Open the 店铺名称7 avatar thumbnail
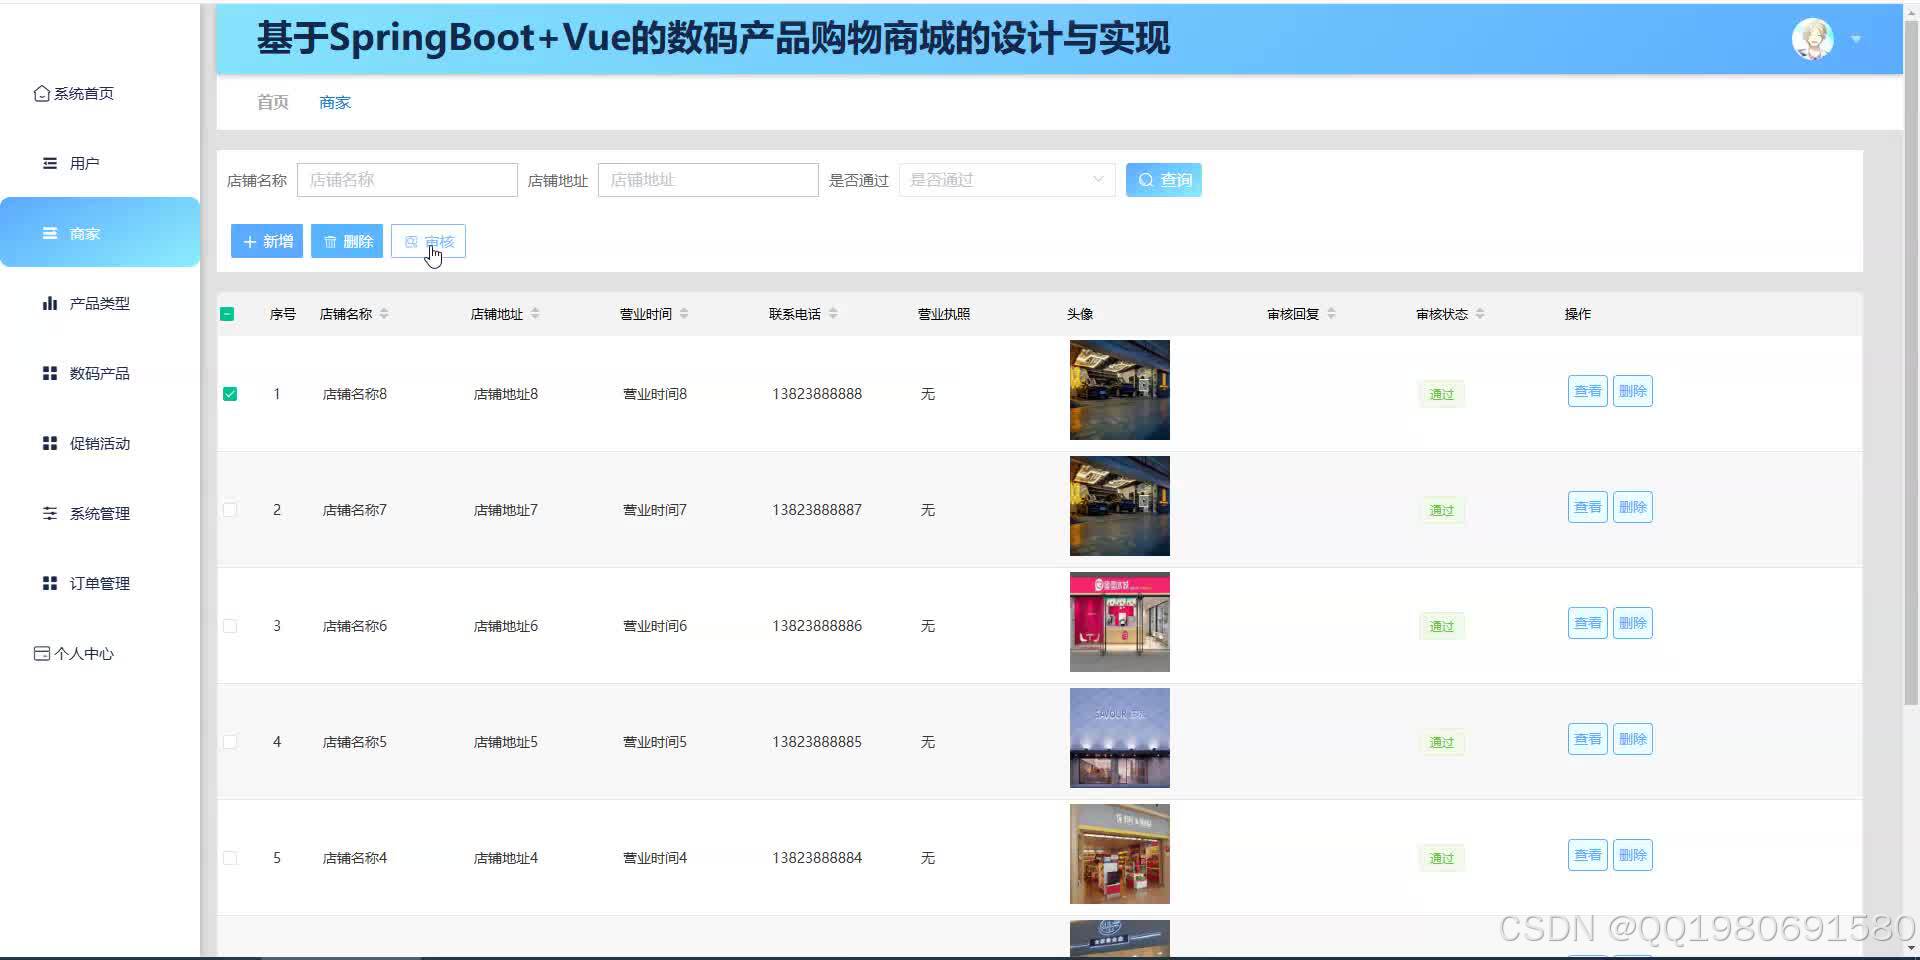 (x=1120, y=506)
